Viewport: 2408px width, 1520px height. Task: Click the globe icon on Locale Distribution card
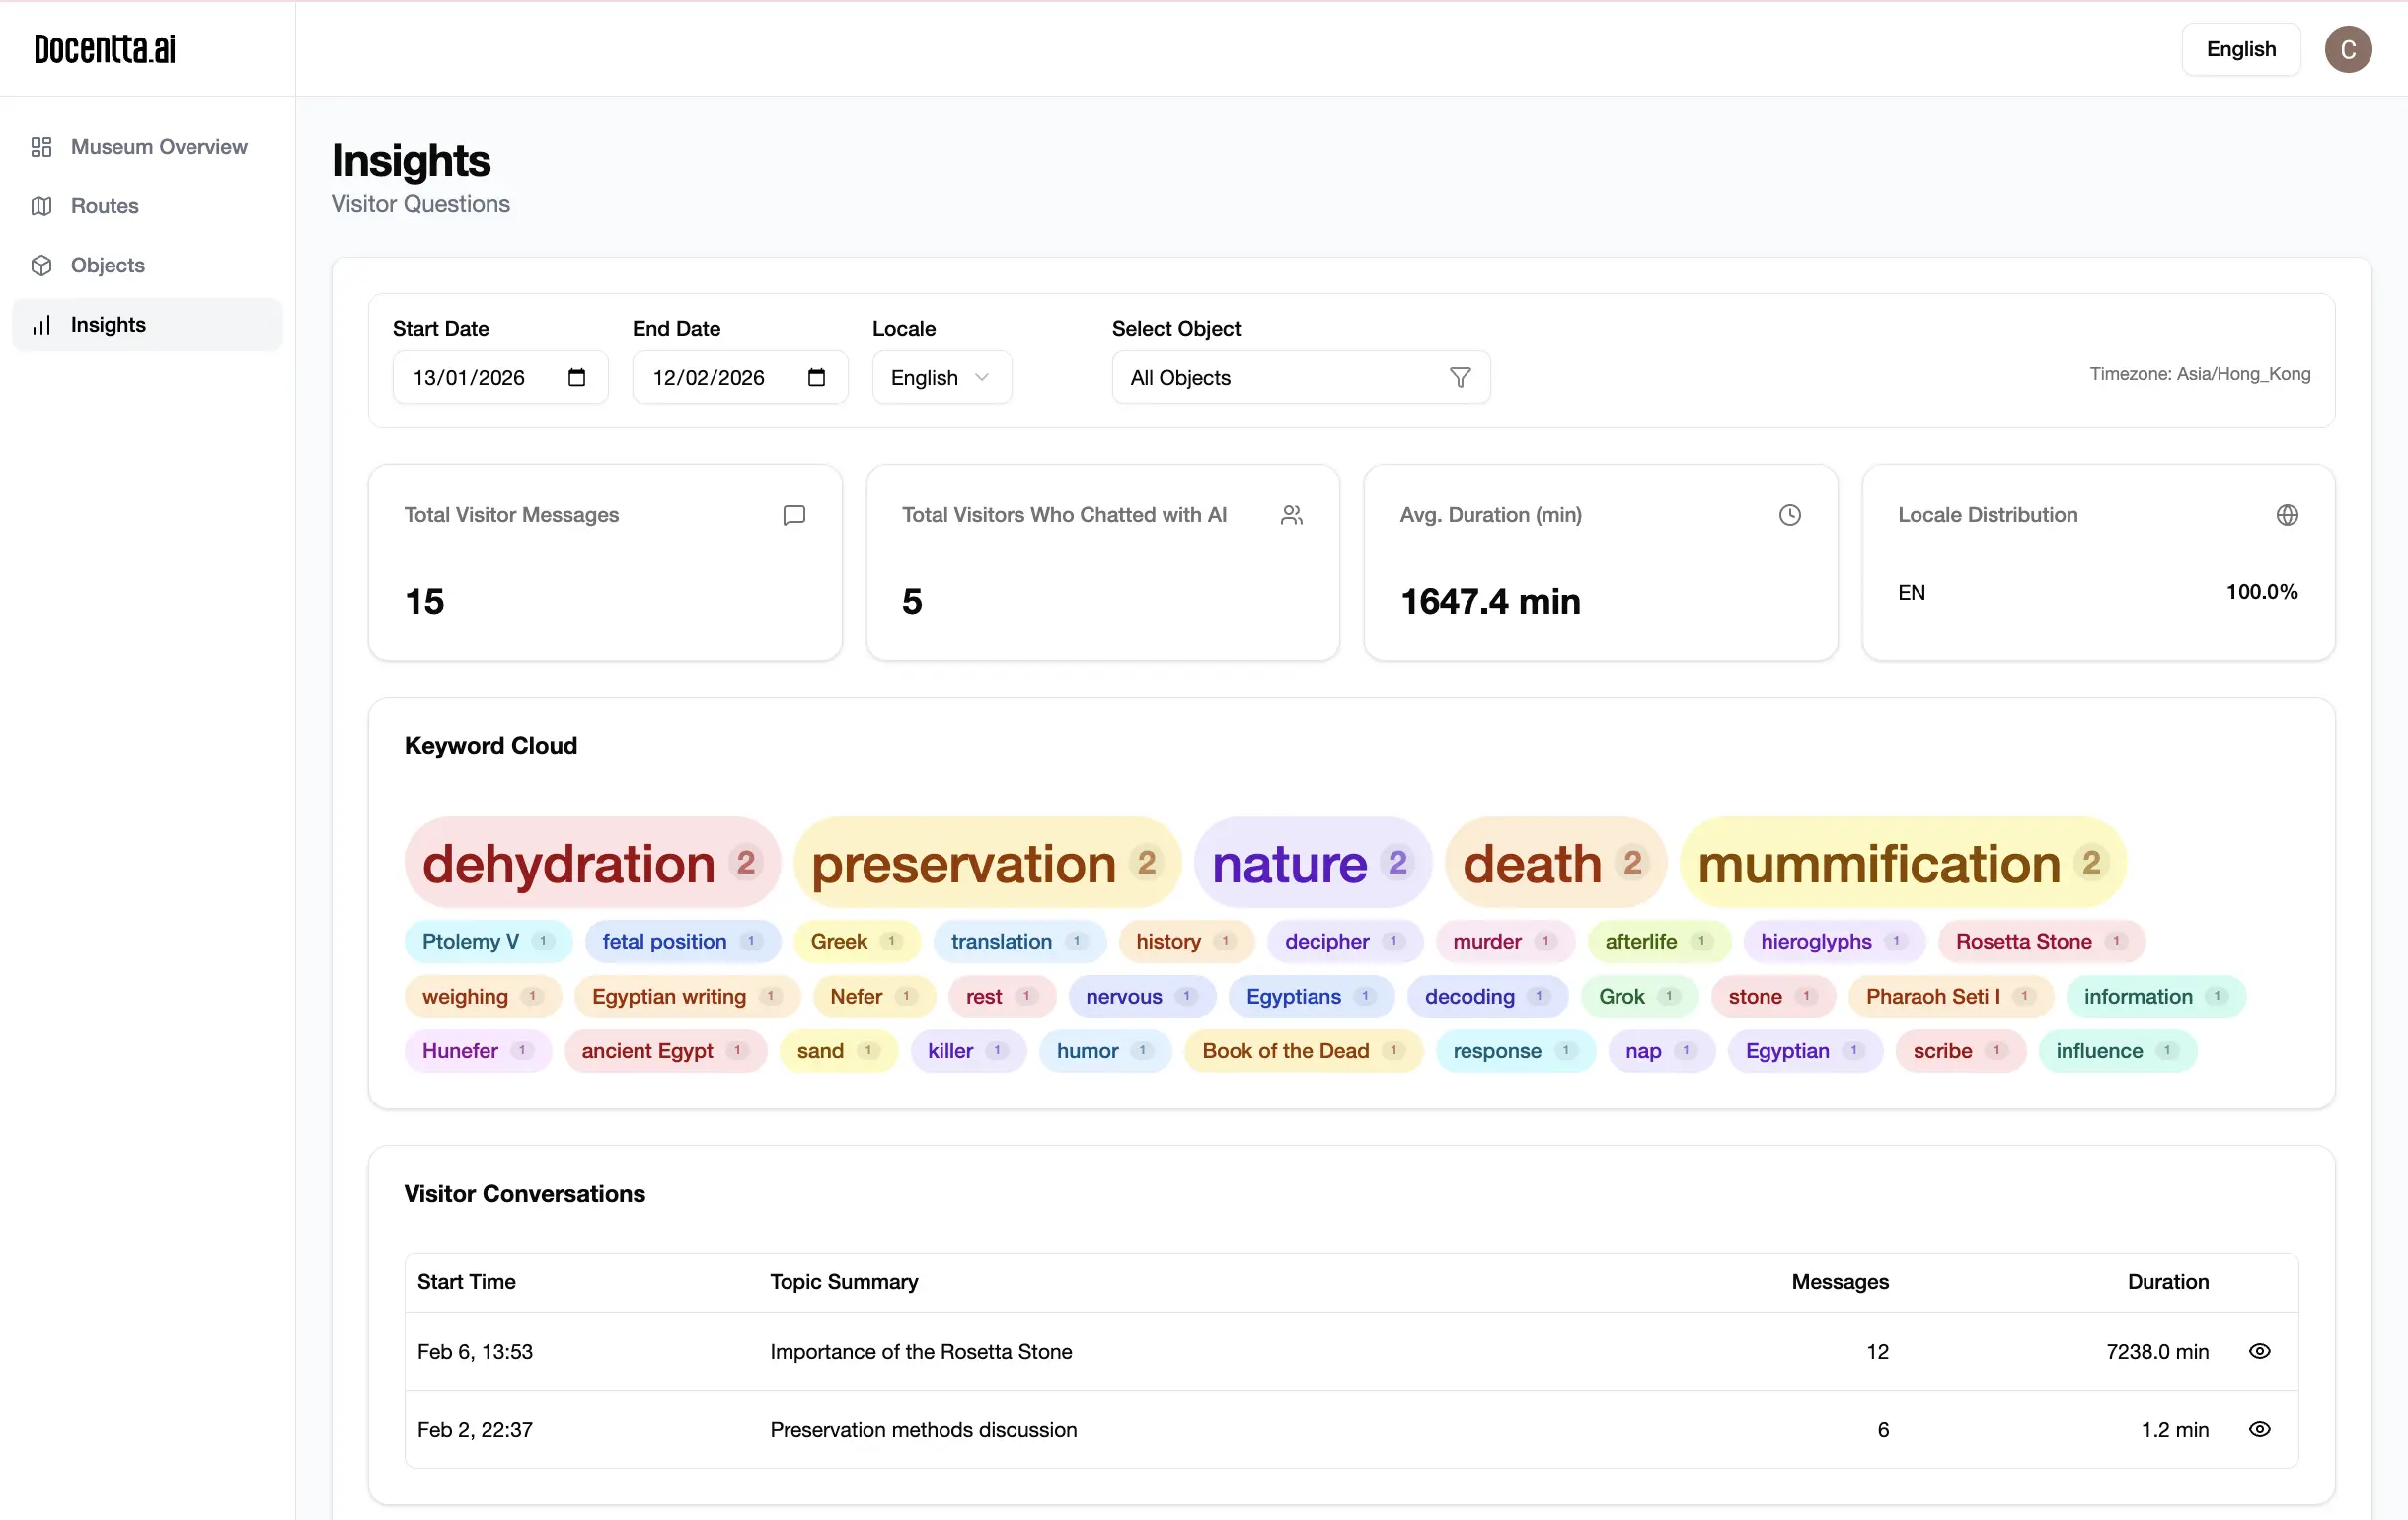pos(2288,515)
